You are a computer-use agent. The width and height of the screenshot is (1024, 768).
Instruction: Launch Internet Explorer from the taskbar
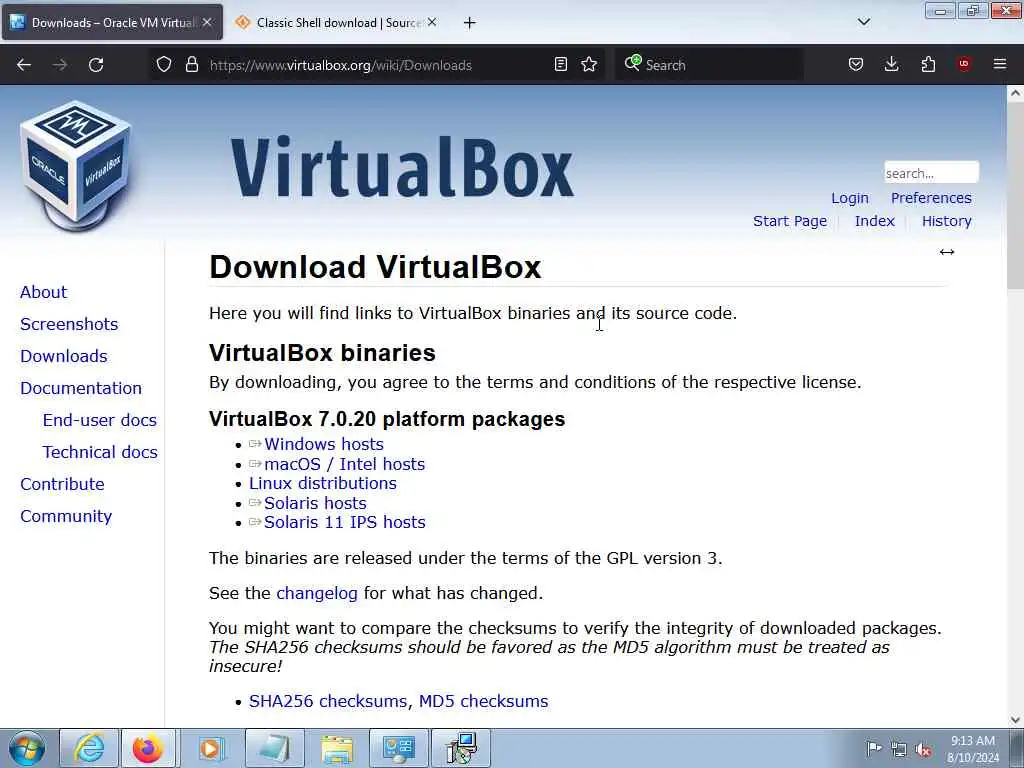(89, 748)
